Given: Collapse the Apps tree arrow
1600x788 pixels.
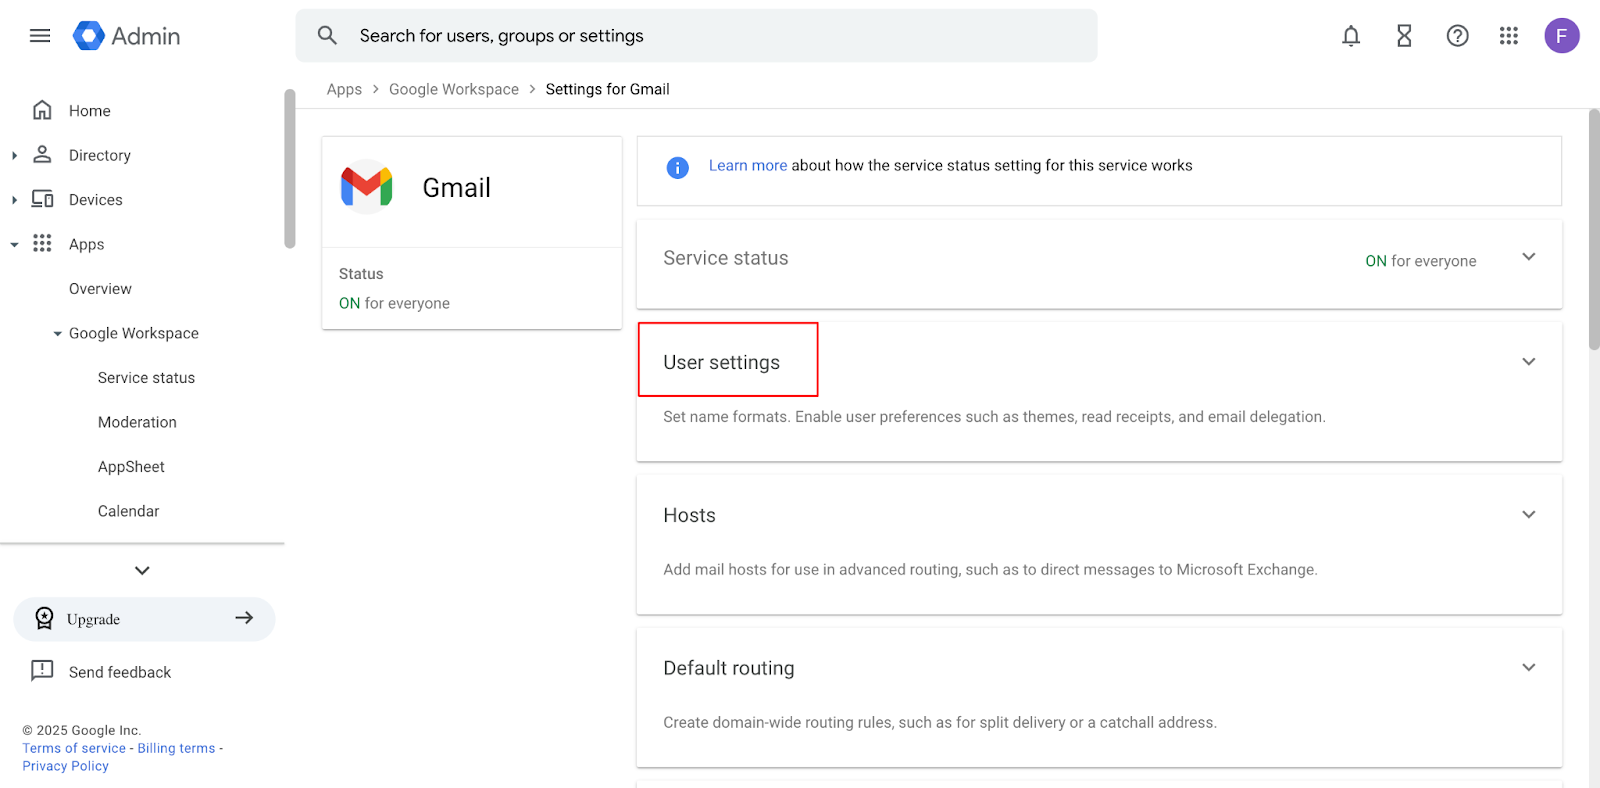Looking at the screenshot, I should pos(14,244).
